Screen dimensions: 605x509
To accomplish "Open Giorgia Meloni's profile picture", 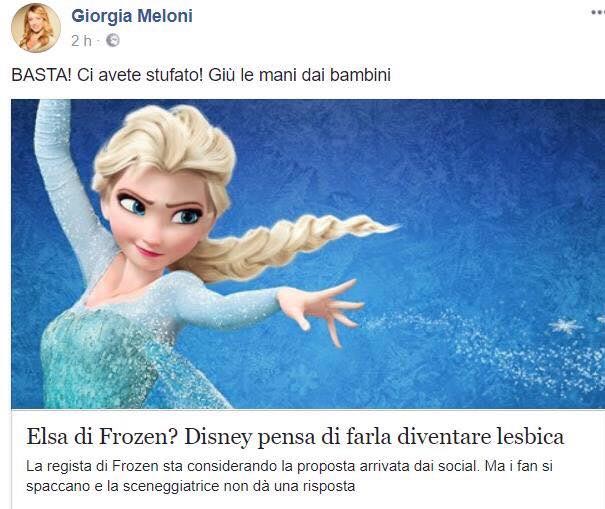I will 36,27.
